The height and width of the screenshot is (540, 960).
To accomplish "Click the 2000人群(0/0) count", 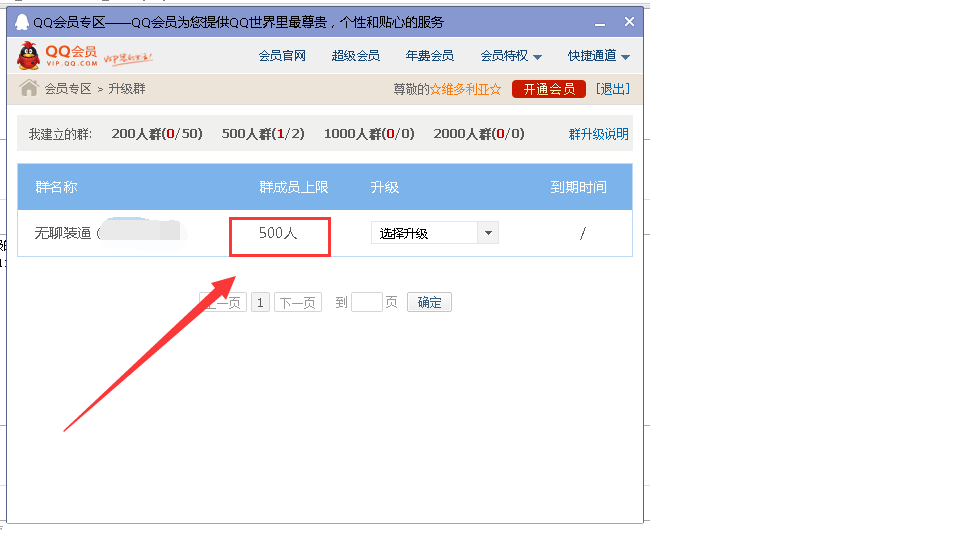I will coord(479,133).
